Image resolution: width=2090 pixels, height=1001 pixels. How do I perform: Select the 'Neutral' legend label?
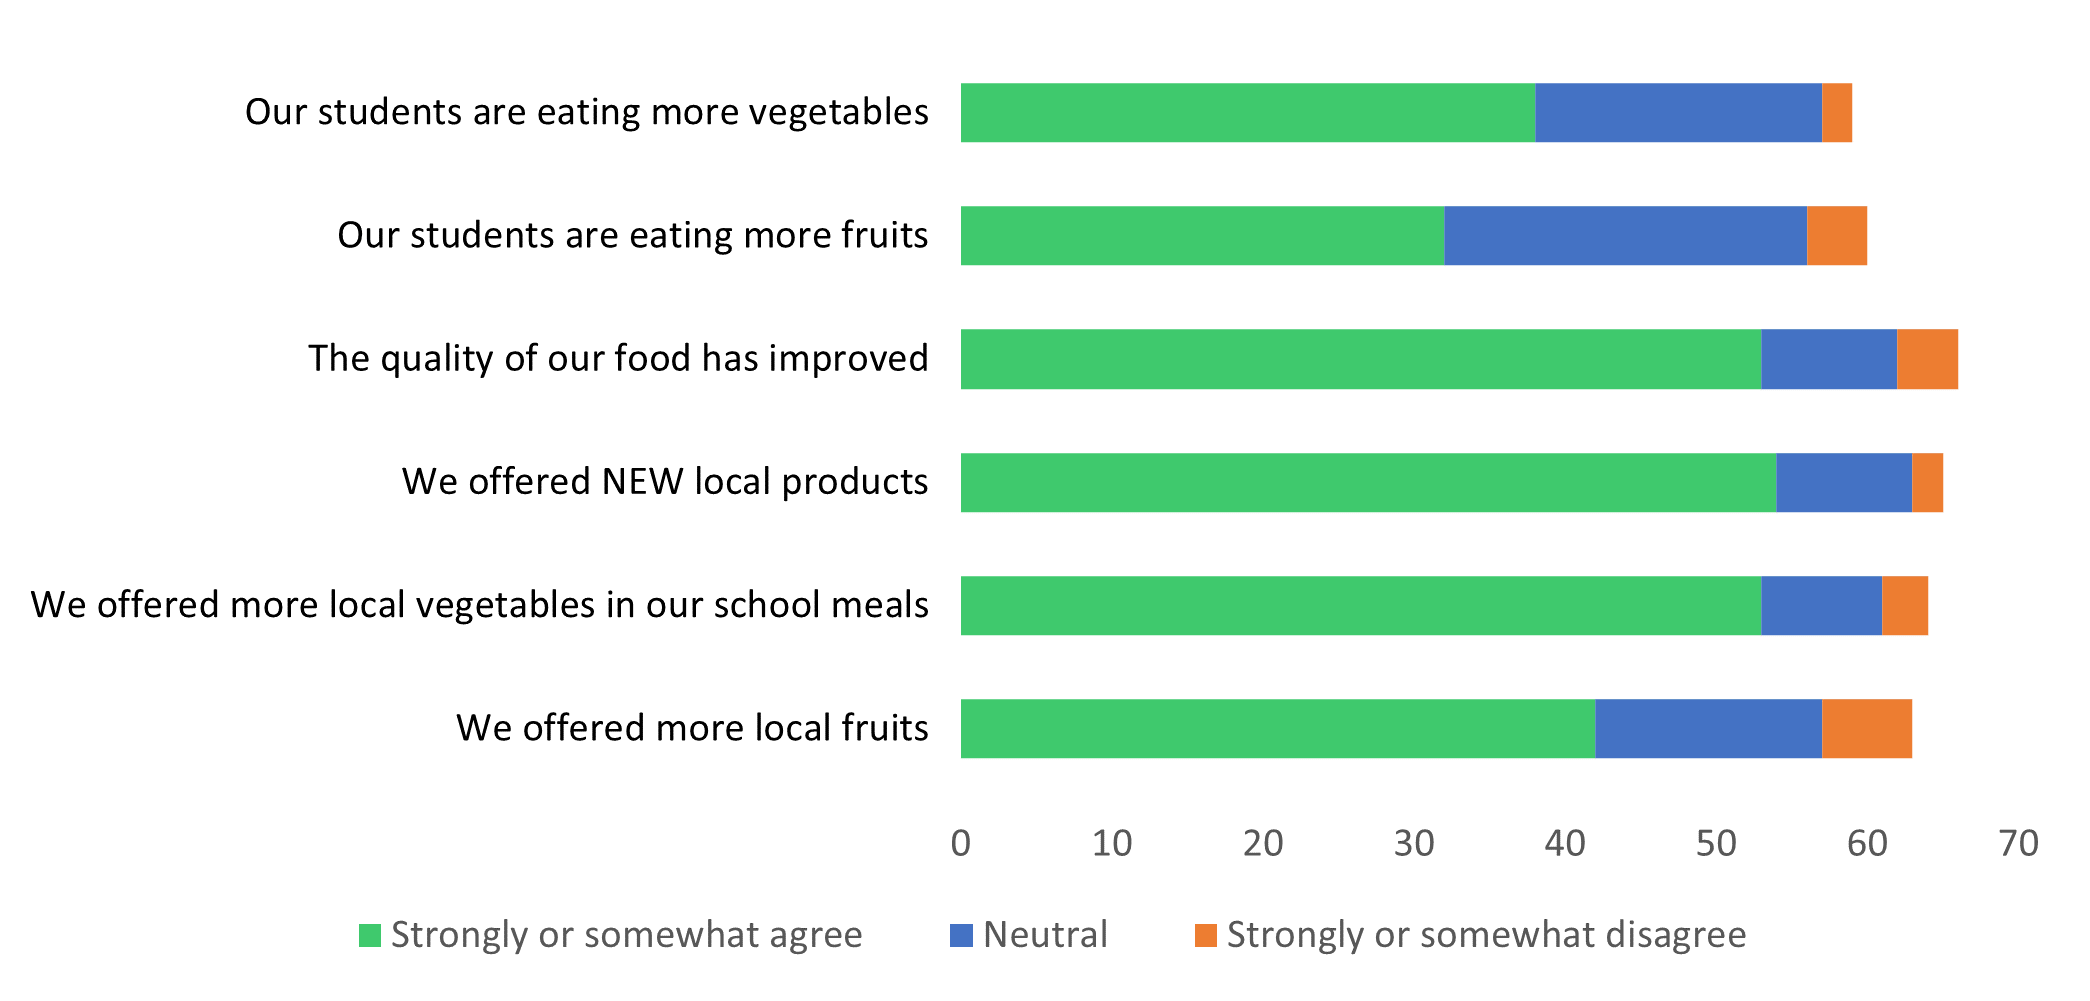[x=1045, y=935]
